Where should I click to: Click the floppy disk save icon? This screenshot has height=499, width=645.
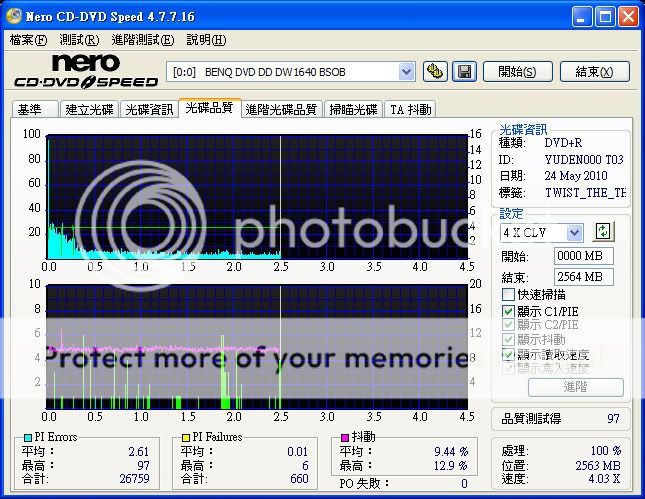464,72
